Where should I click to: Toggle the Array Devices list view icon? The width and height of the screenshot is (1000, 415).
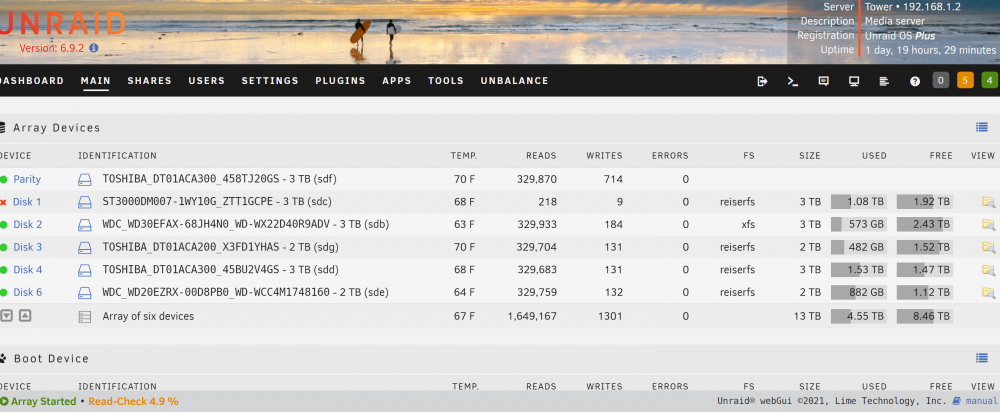click(982, 127)
